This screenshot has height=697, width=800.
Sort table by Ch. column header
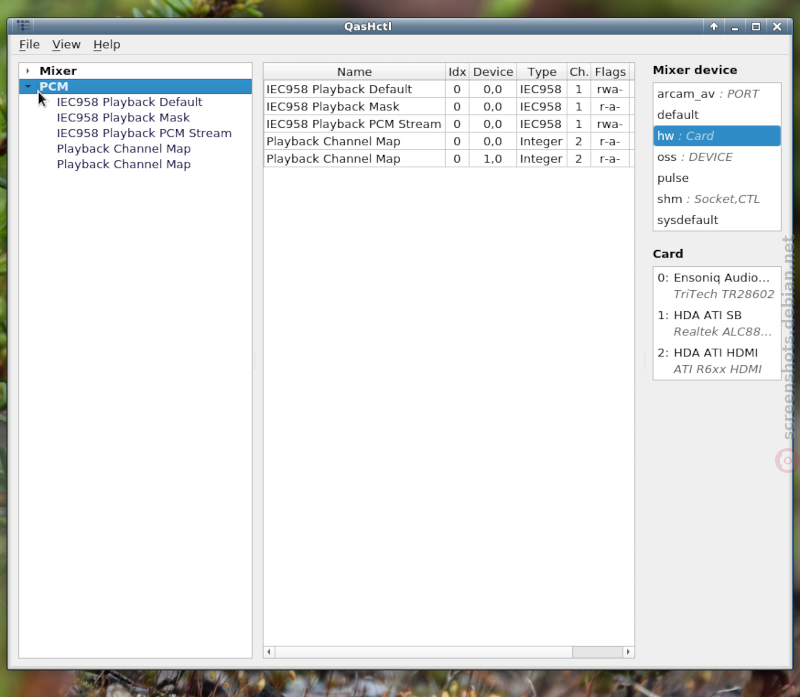pos(579,71)
